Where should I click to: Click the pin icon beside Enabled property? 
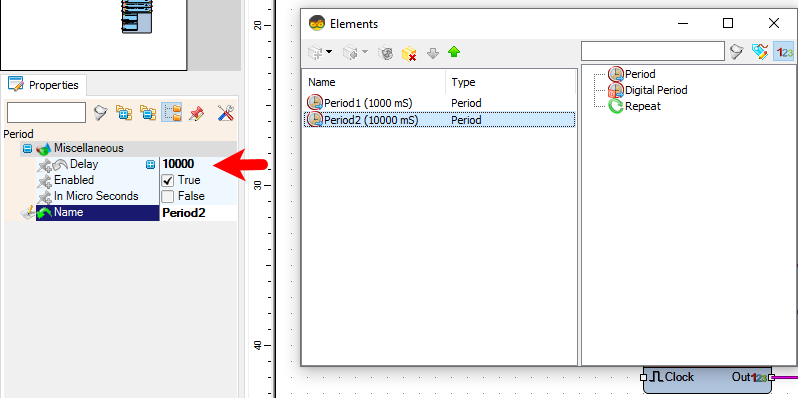45,181
